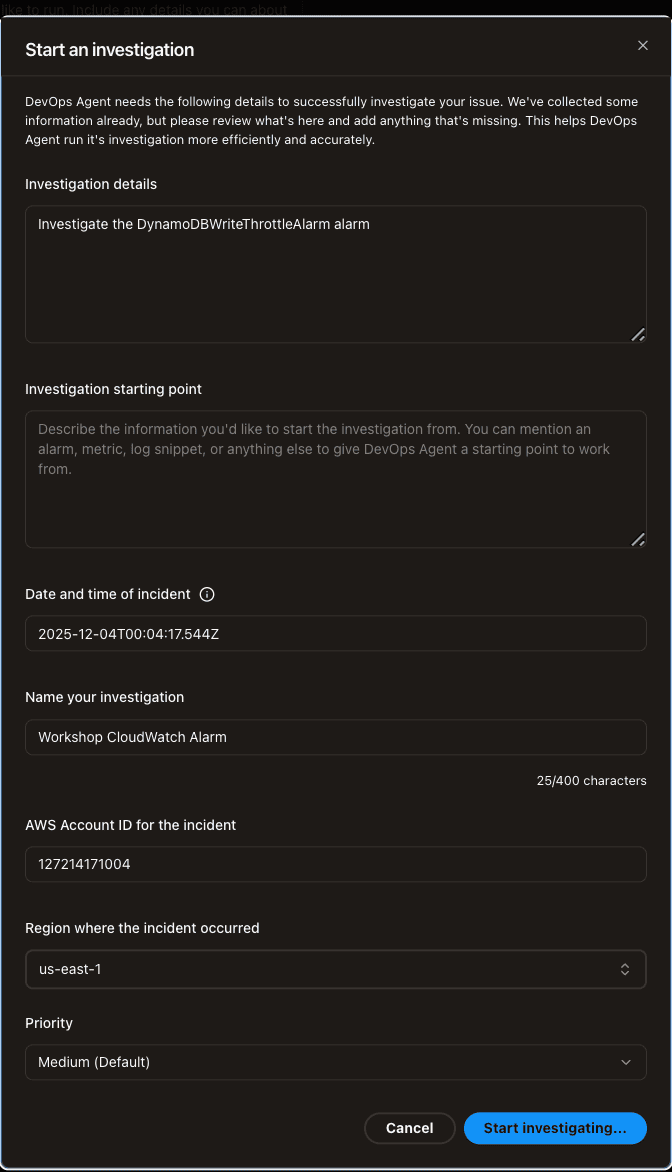This screenshot has width=672, height=1172.
Task: Expand the Medium (Default) priority dropdown
Action: 335,1062
